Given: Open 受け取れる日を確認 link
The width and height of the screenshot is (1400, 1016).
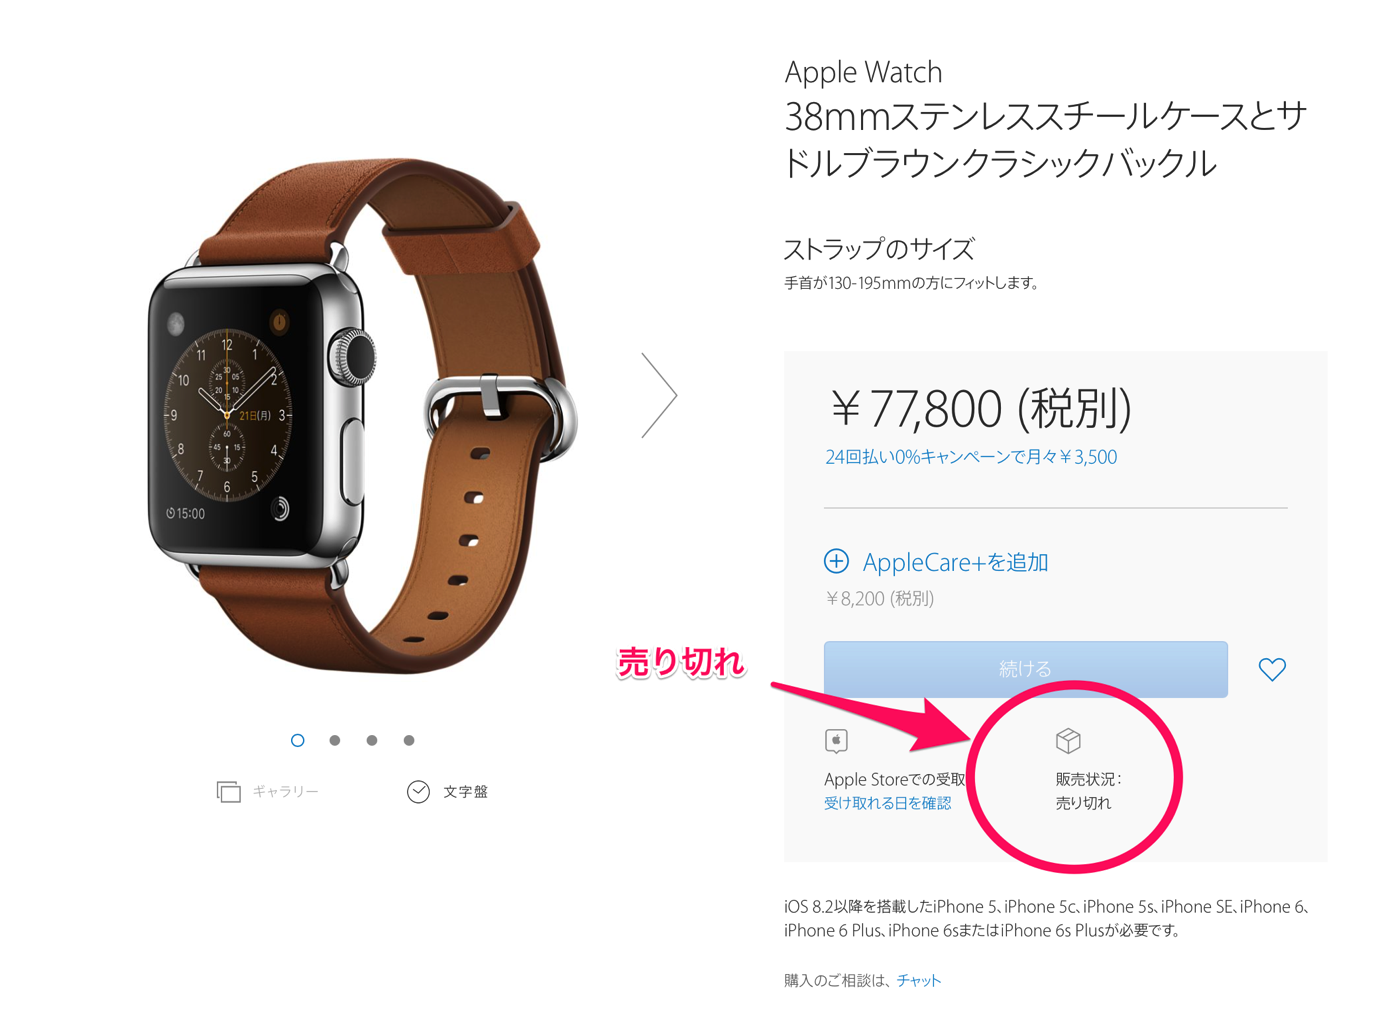Looking at the screenshot, I should 887,803.
